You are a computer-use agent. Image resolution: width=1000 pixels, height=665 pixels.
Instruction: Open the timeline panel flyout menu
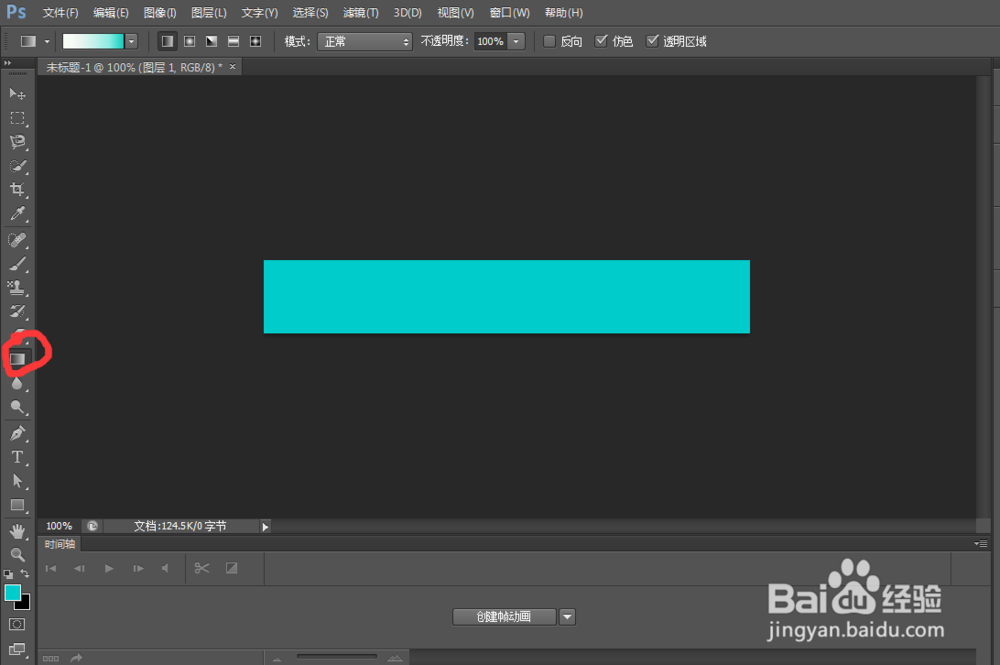coord(981,544)
